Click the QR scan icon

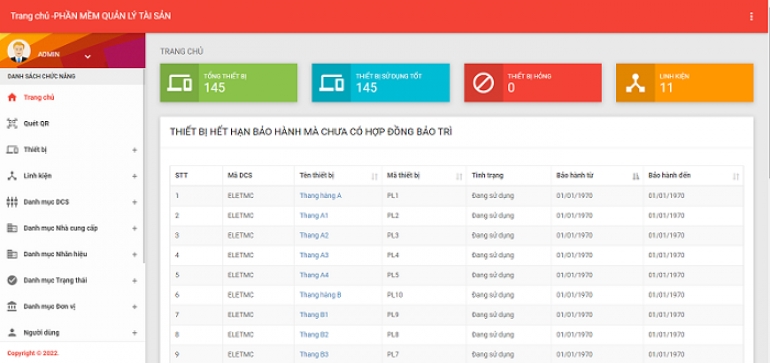[x=12, y=123]
